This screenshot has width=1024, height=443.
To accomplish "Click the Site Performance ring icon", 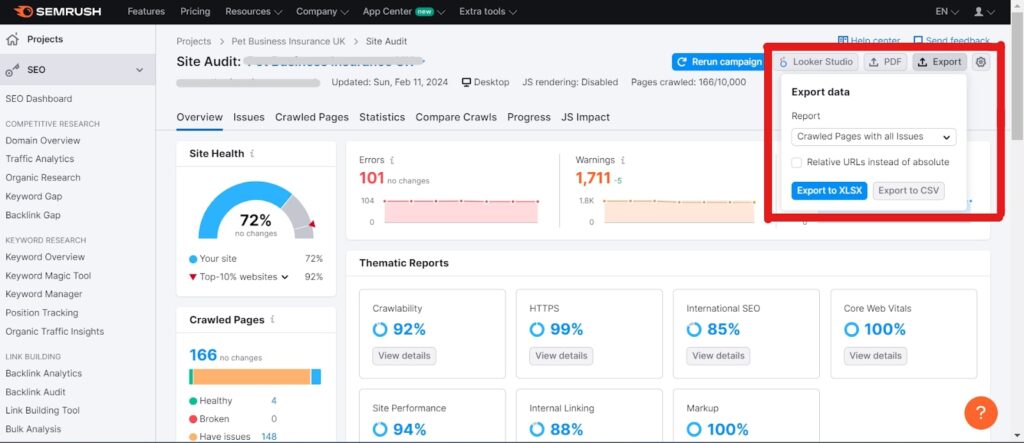I will [x=380, y=429].
